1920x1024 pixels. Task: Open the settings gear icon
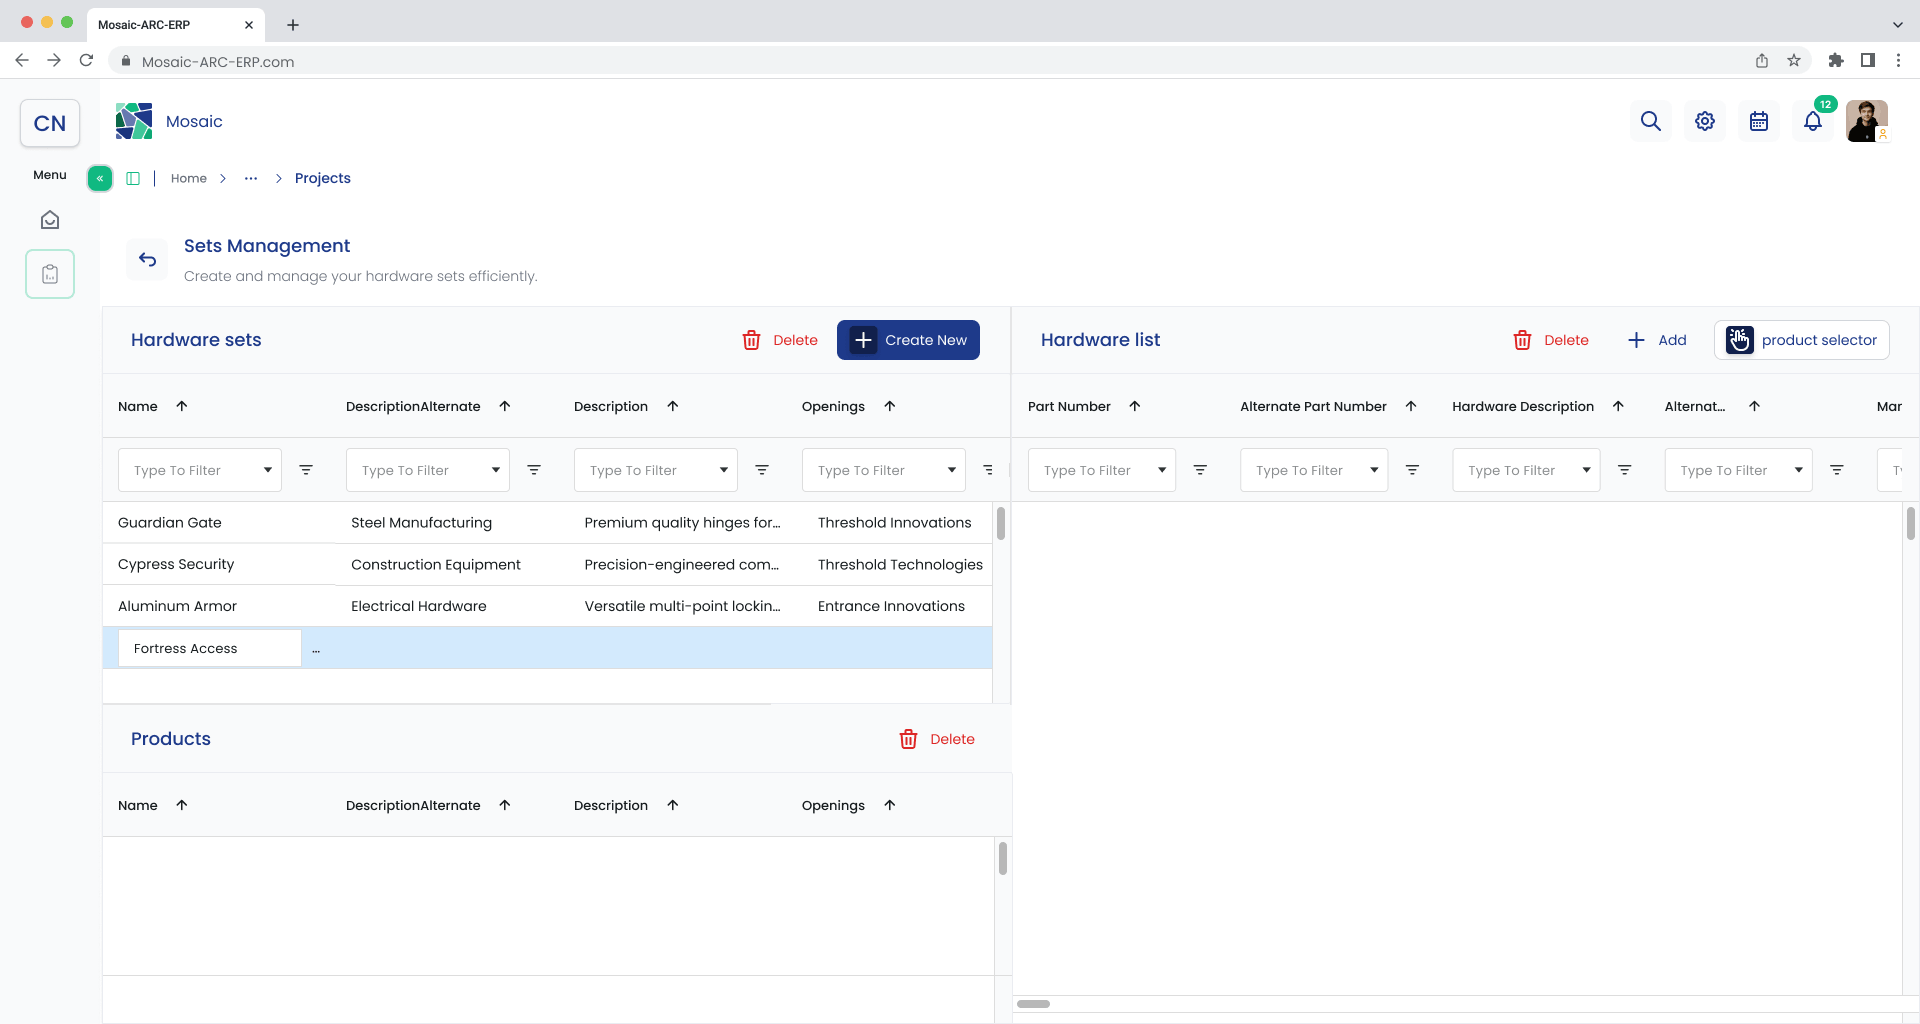click(x=1705, y=121)
